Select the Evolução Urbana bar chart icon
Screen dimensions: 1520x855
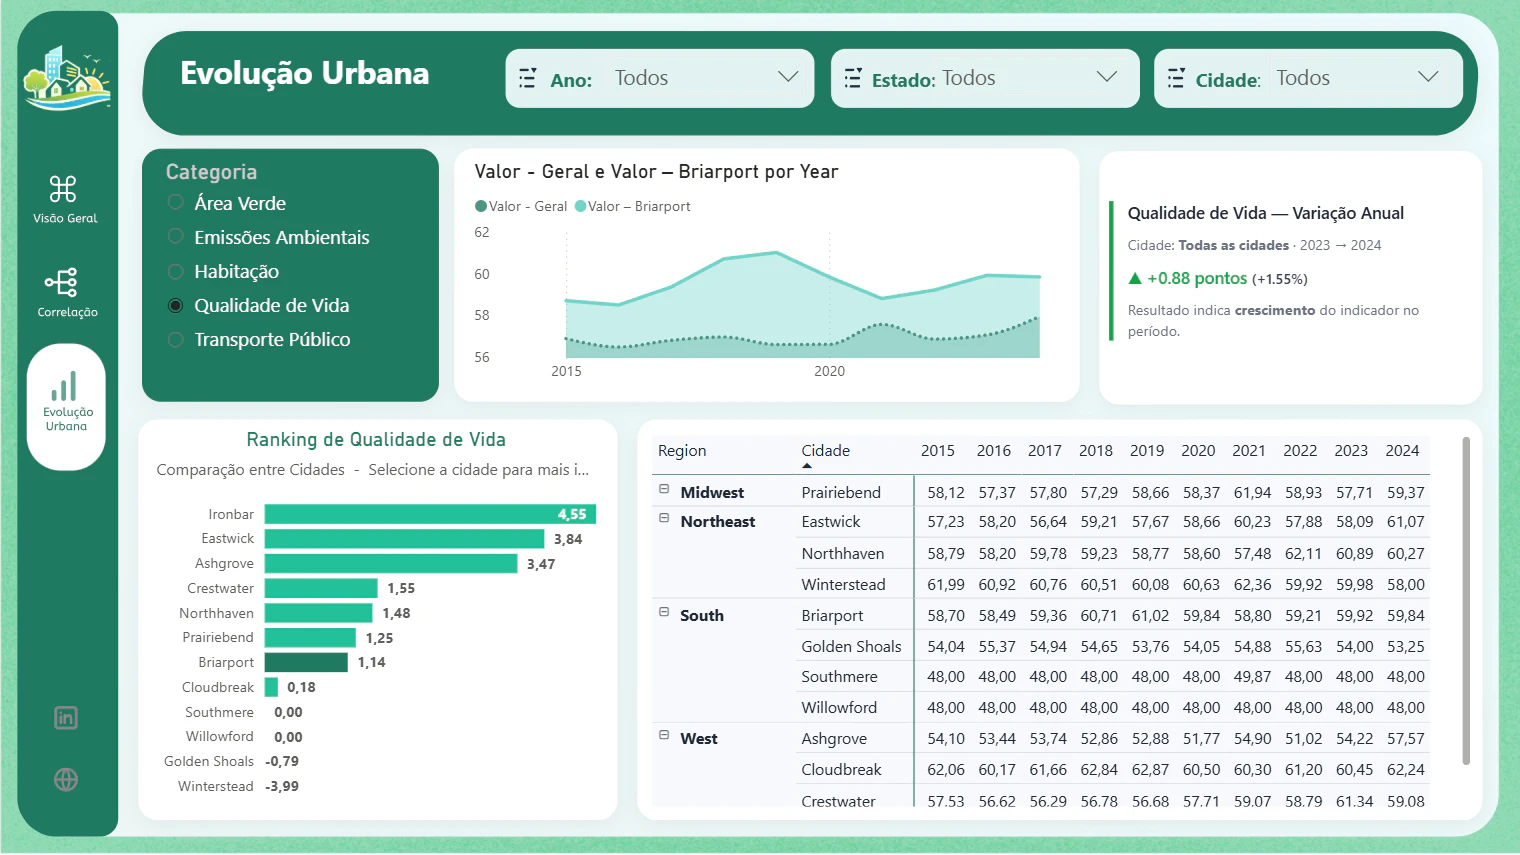[64, 386]
